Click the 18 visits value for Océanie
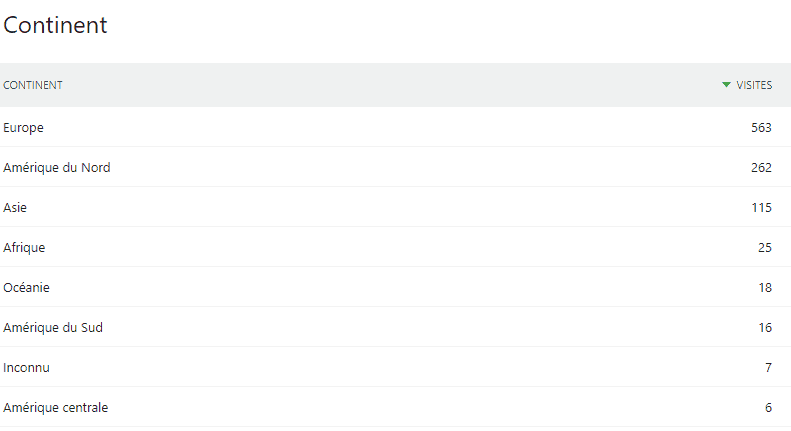This screenshot has width=791, height=431. (765, 288)
